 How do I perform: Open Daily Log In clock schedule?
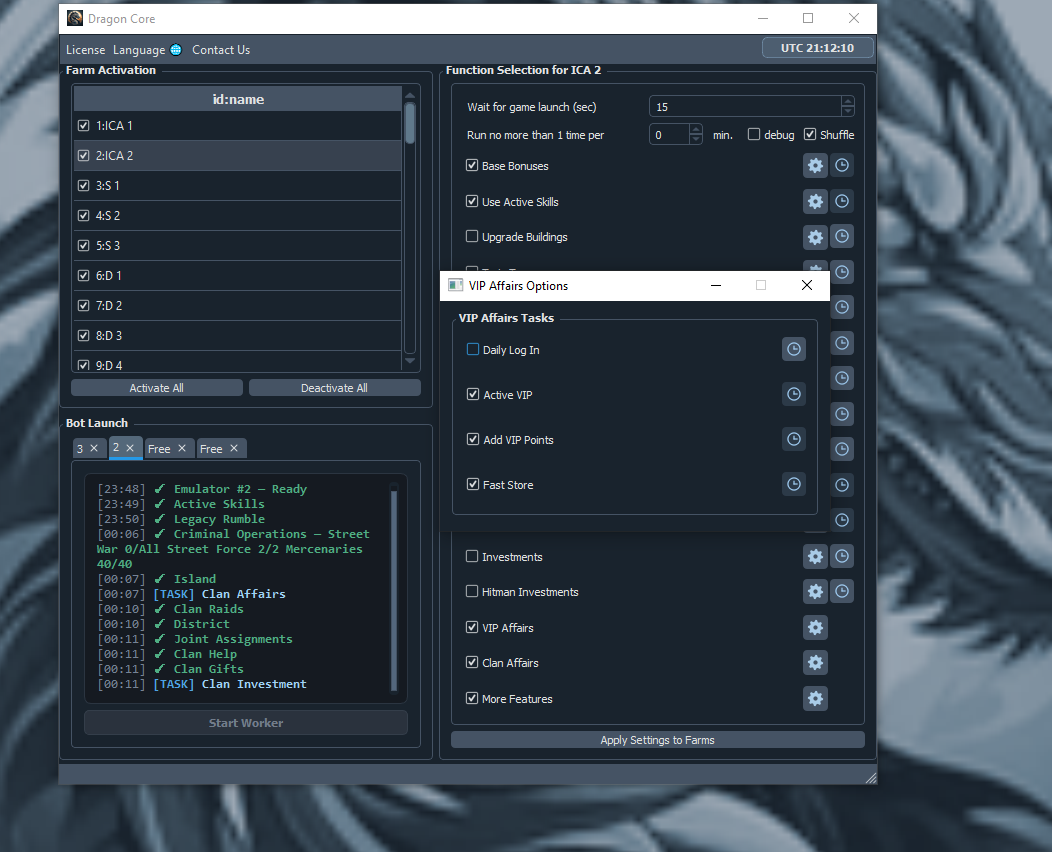click(x=794, y=349)
